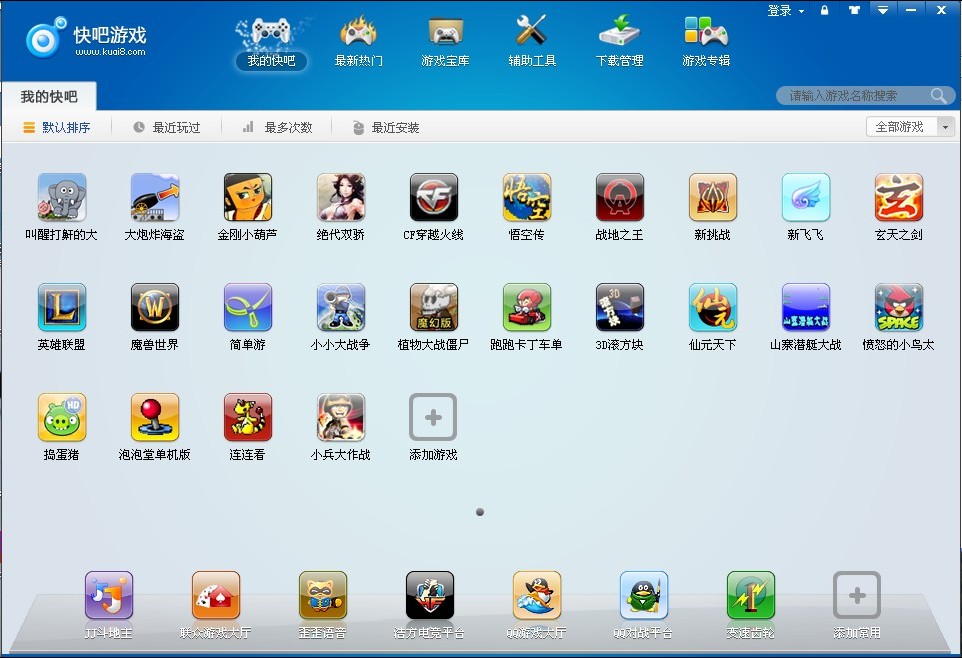
Task: Open 悟空传 game icon
Action: (x=526, y=197)
